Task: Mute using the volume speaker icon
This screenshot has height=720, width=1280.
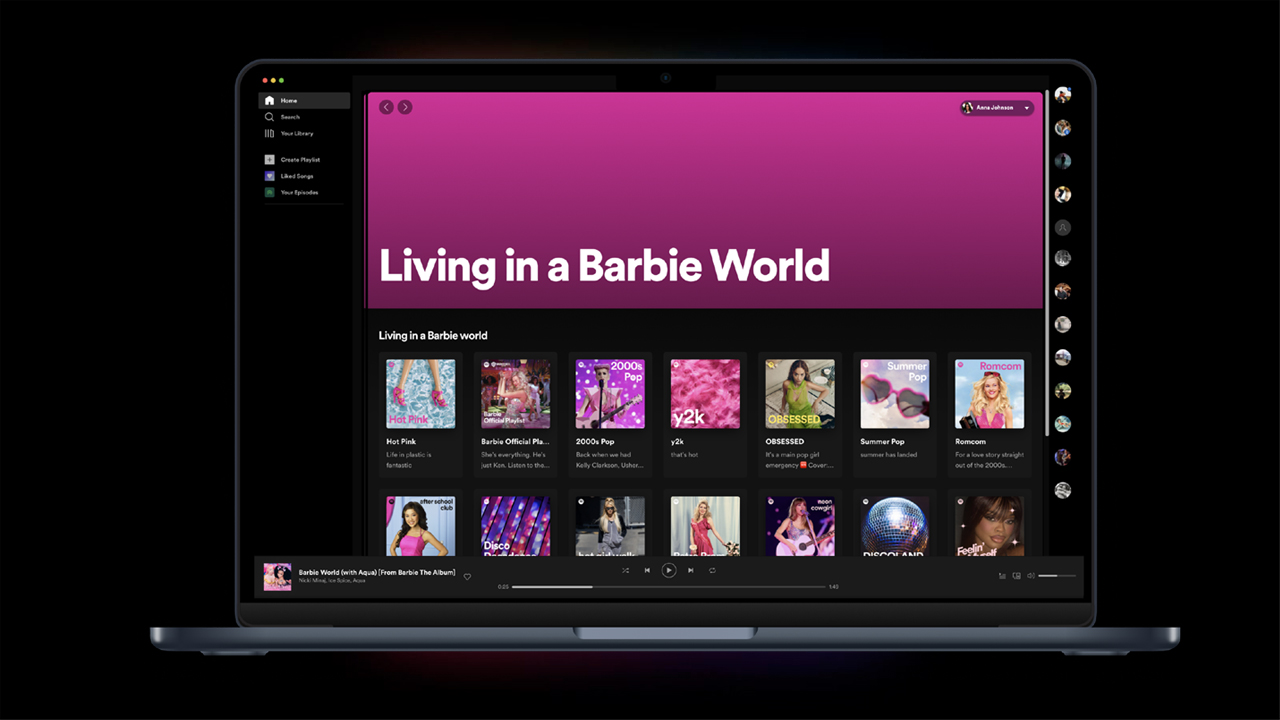Action: pyautogui.click(x=1031, y=576)
